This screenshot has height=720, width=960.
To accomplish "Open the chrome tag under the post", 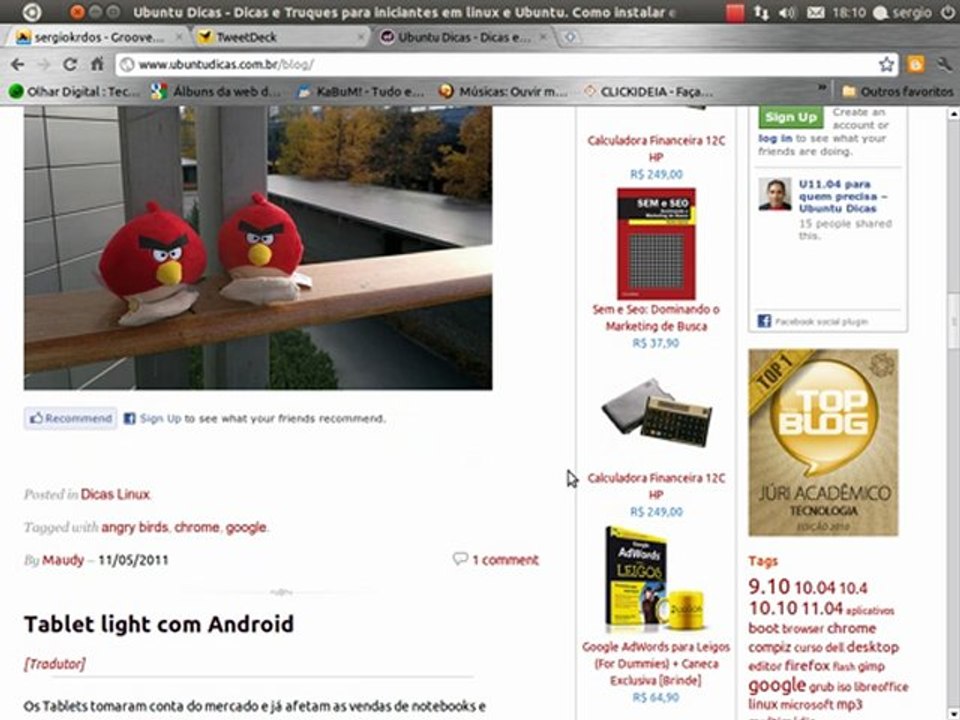I will [197, 527].
